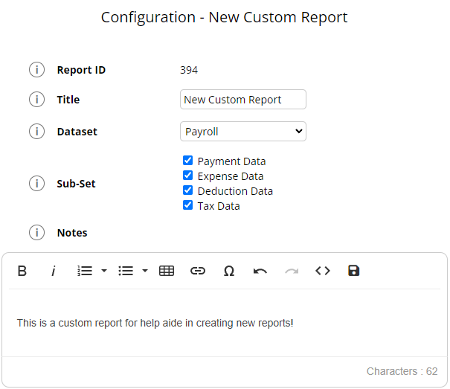Toggle bold formatting in the notes editor
This screenshot has width=450, height=389.
pos(22,271)
